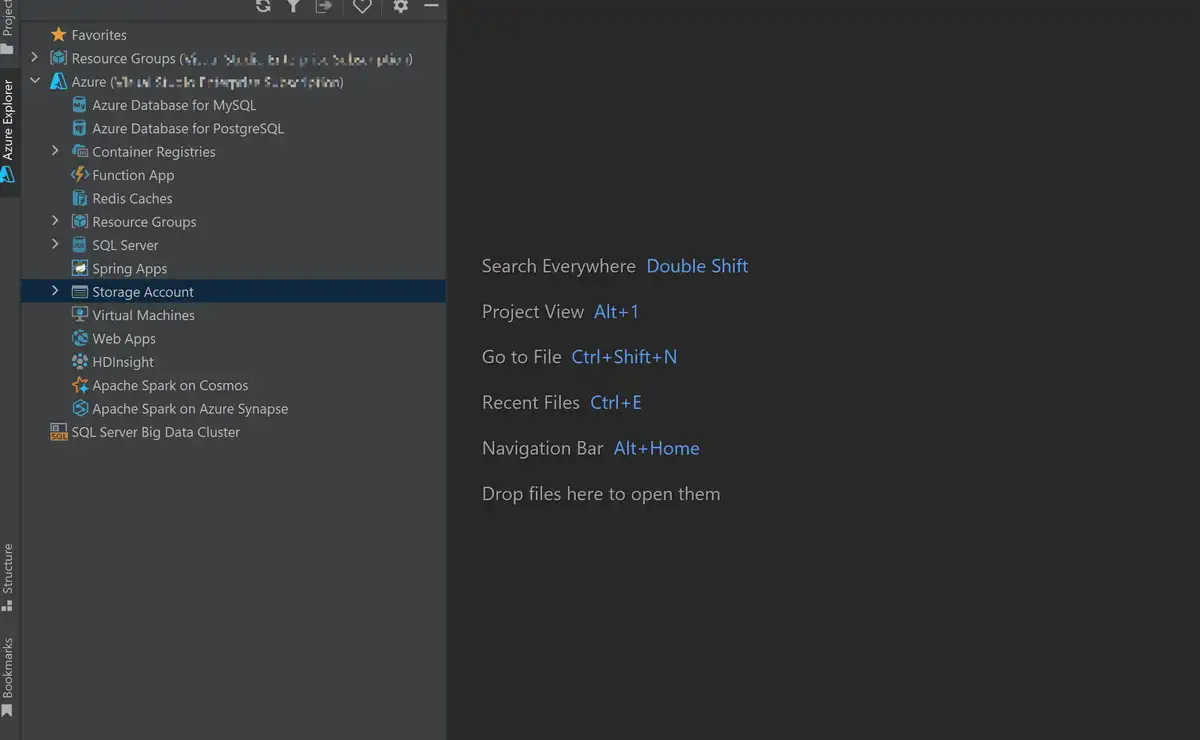Select Azure Database for PostgreSQL
The height and width of the screenshot is (740, 1200).
[x=188, y=128]
